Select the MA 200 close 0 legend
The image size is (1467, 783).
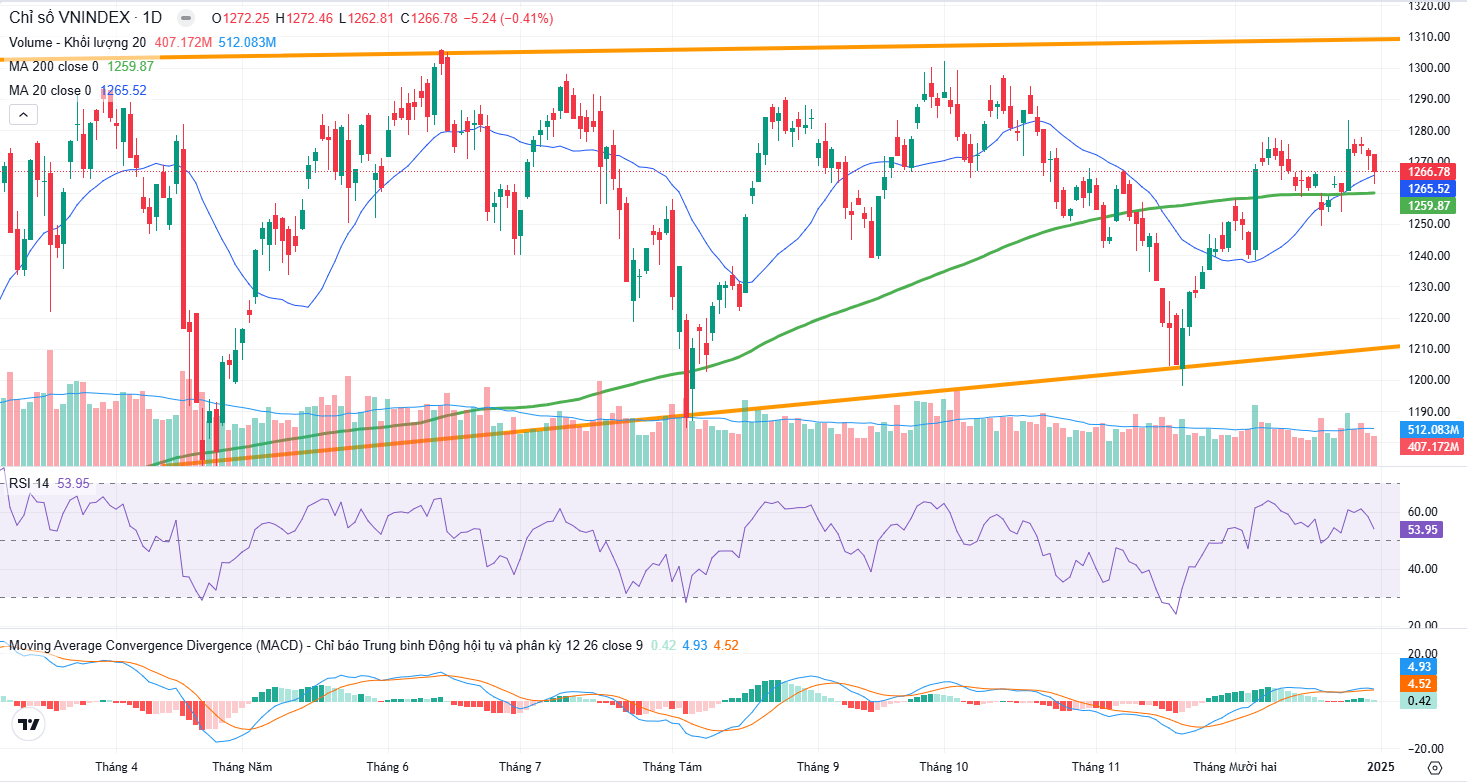click(54, 66)
